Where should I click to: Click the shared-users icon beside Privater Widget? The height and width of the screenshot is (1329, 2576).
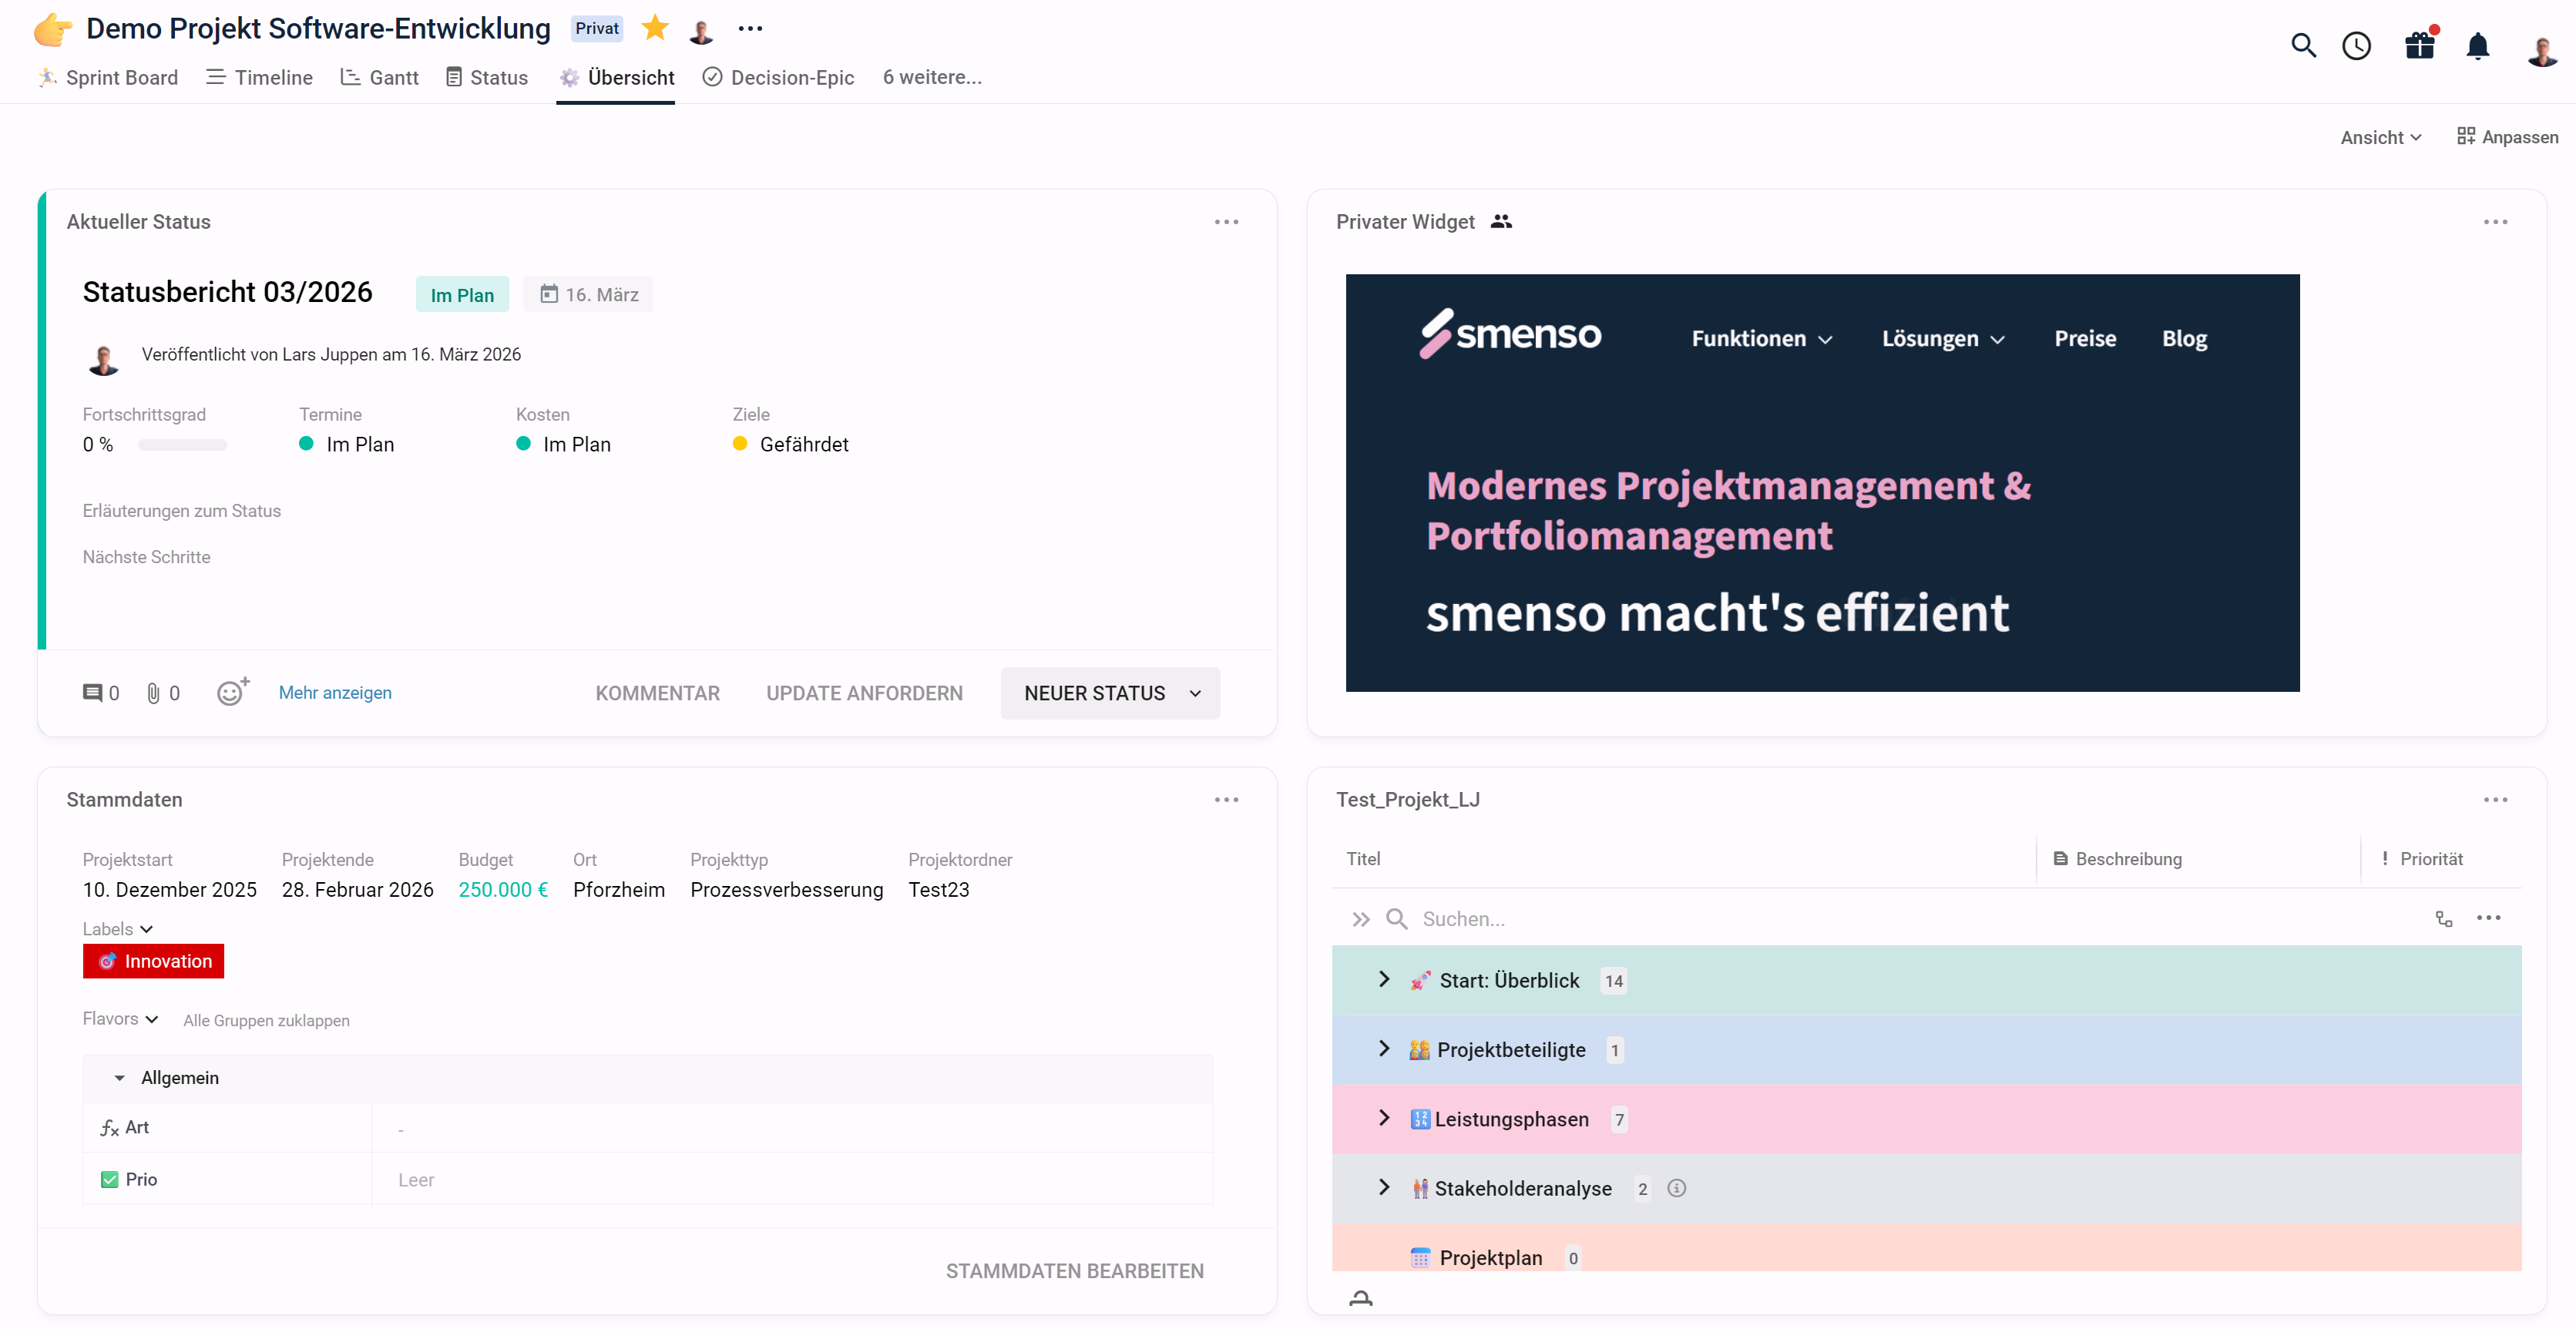(x=1501, y=222)
